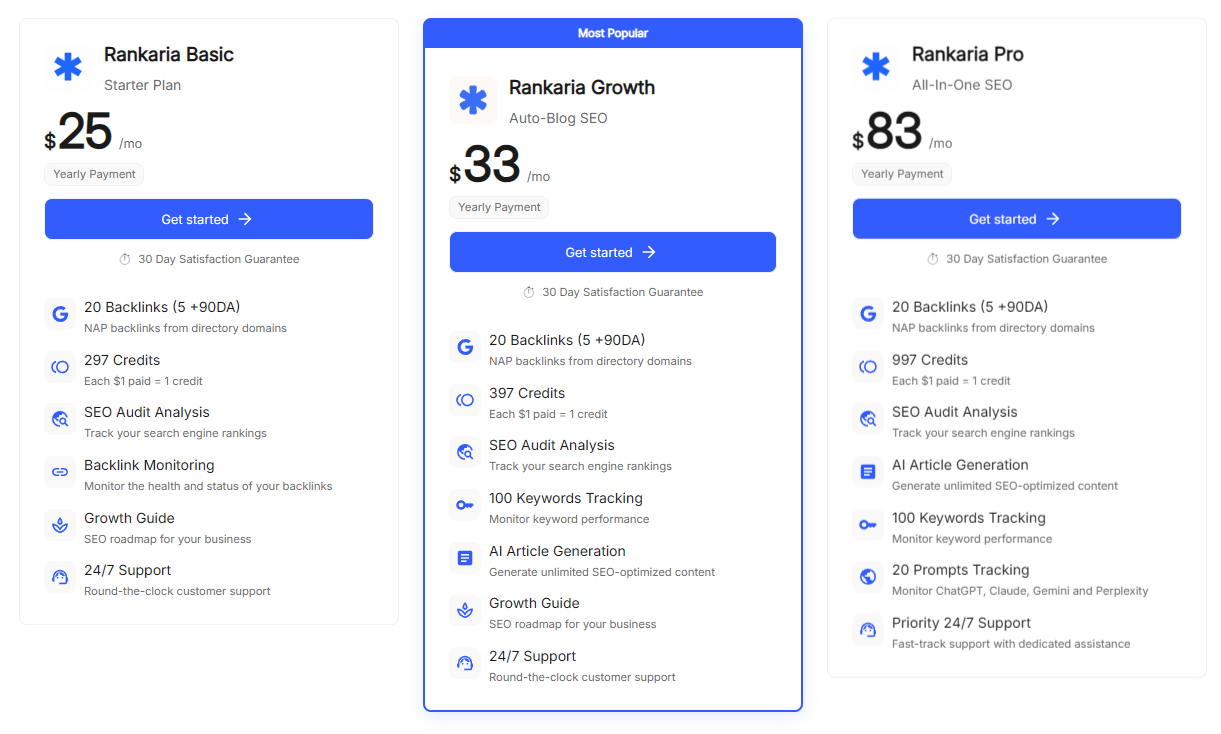This screenshot has width=1221, height=734.
Task: Click key icon for Keywords Tracking in Growth
Action: tap(465, 506)
